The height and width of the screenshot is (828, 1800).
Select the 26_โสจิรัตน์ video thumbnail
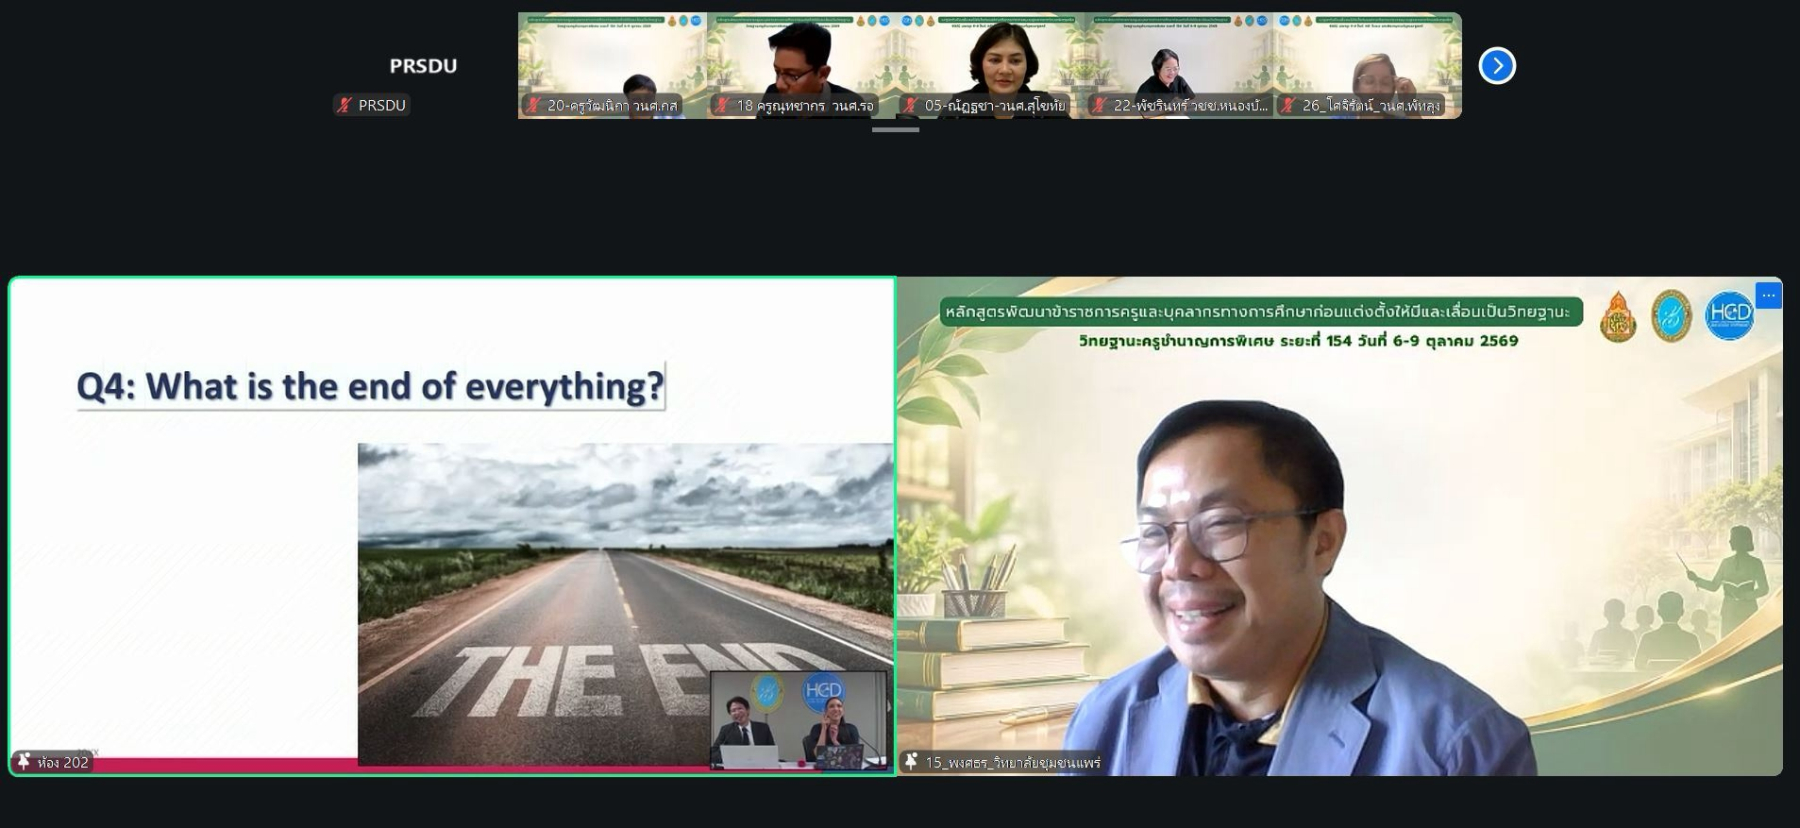tap(1368, 66)
